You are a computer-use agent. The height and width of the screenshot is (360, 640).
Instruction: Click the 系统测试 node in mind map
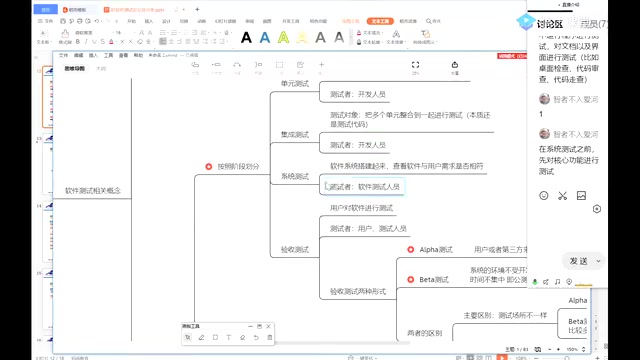[295, 176]
